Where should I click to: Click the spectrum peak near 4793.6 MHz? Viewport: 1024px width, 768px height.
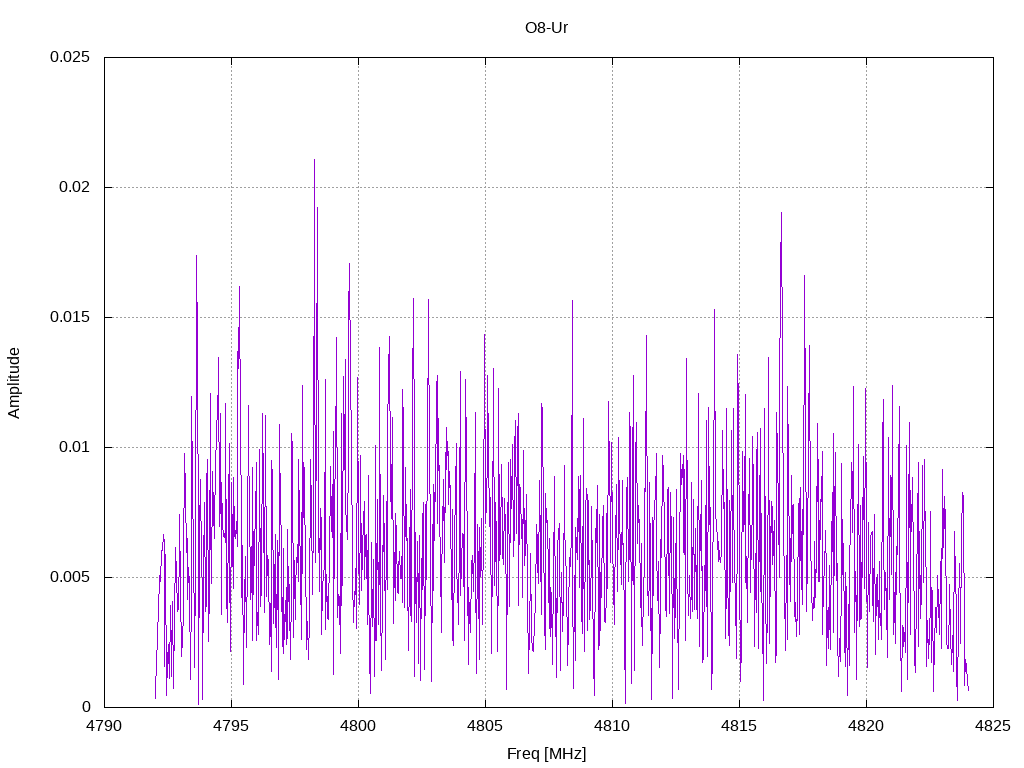(x=196, y=257)
